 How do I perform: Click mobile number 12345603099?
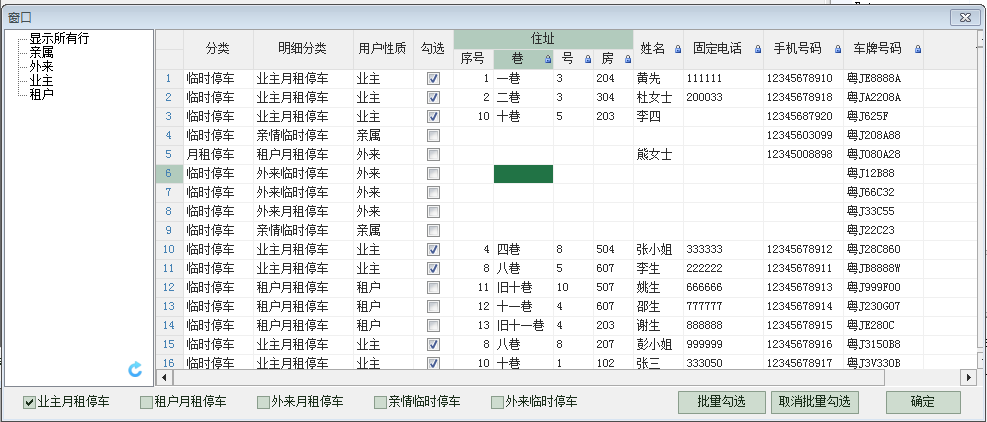pyautogui.click(x=799, y=135)
